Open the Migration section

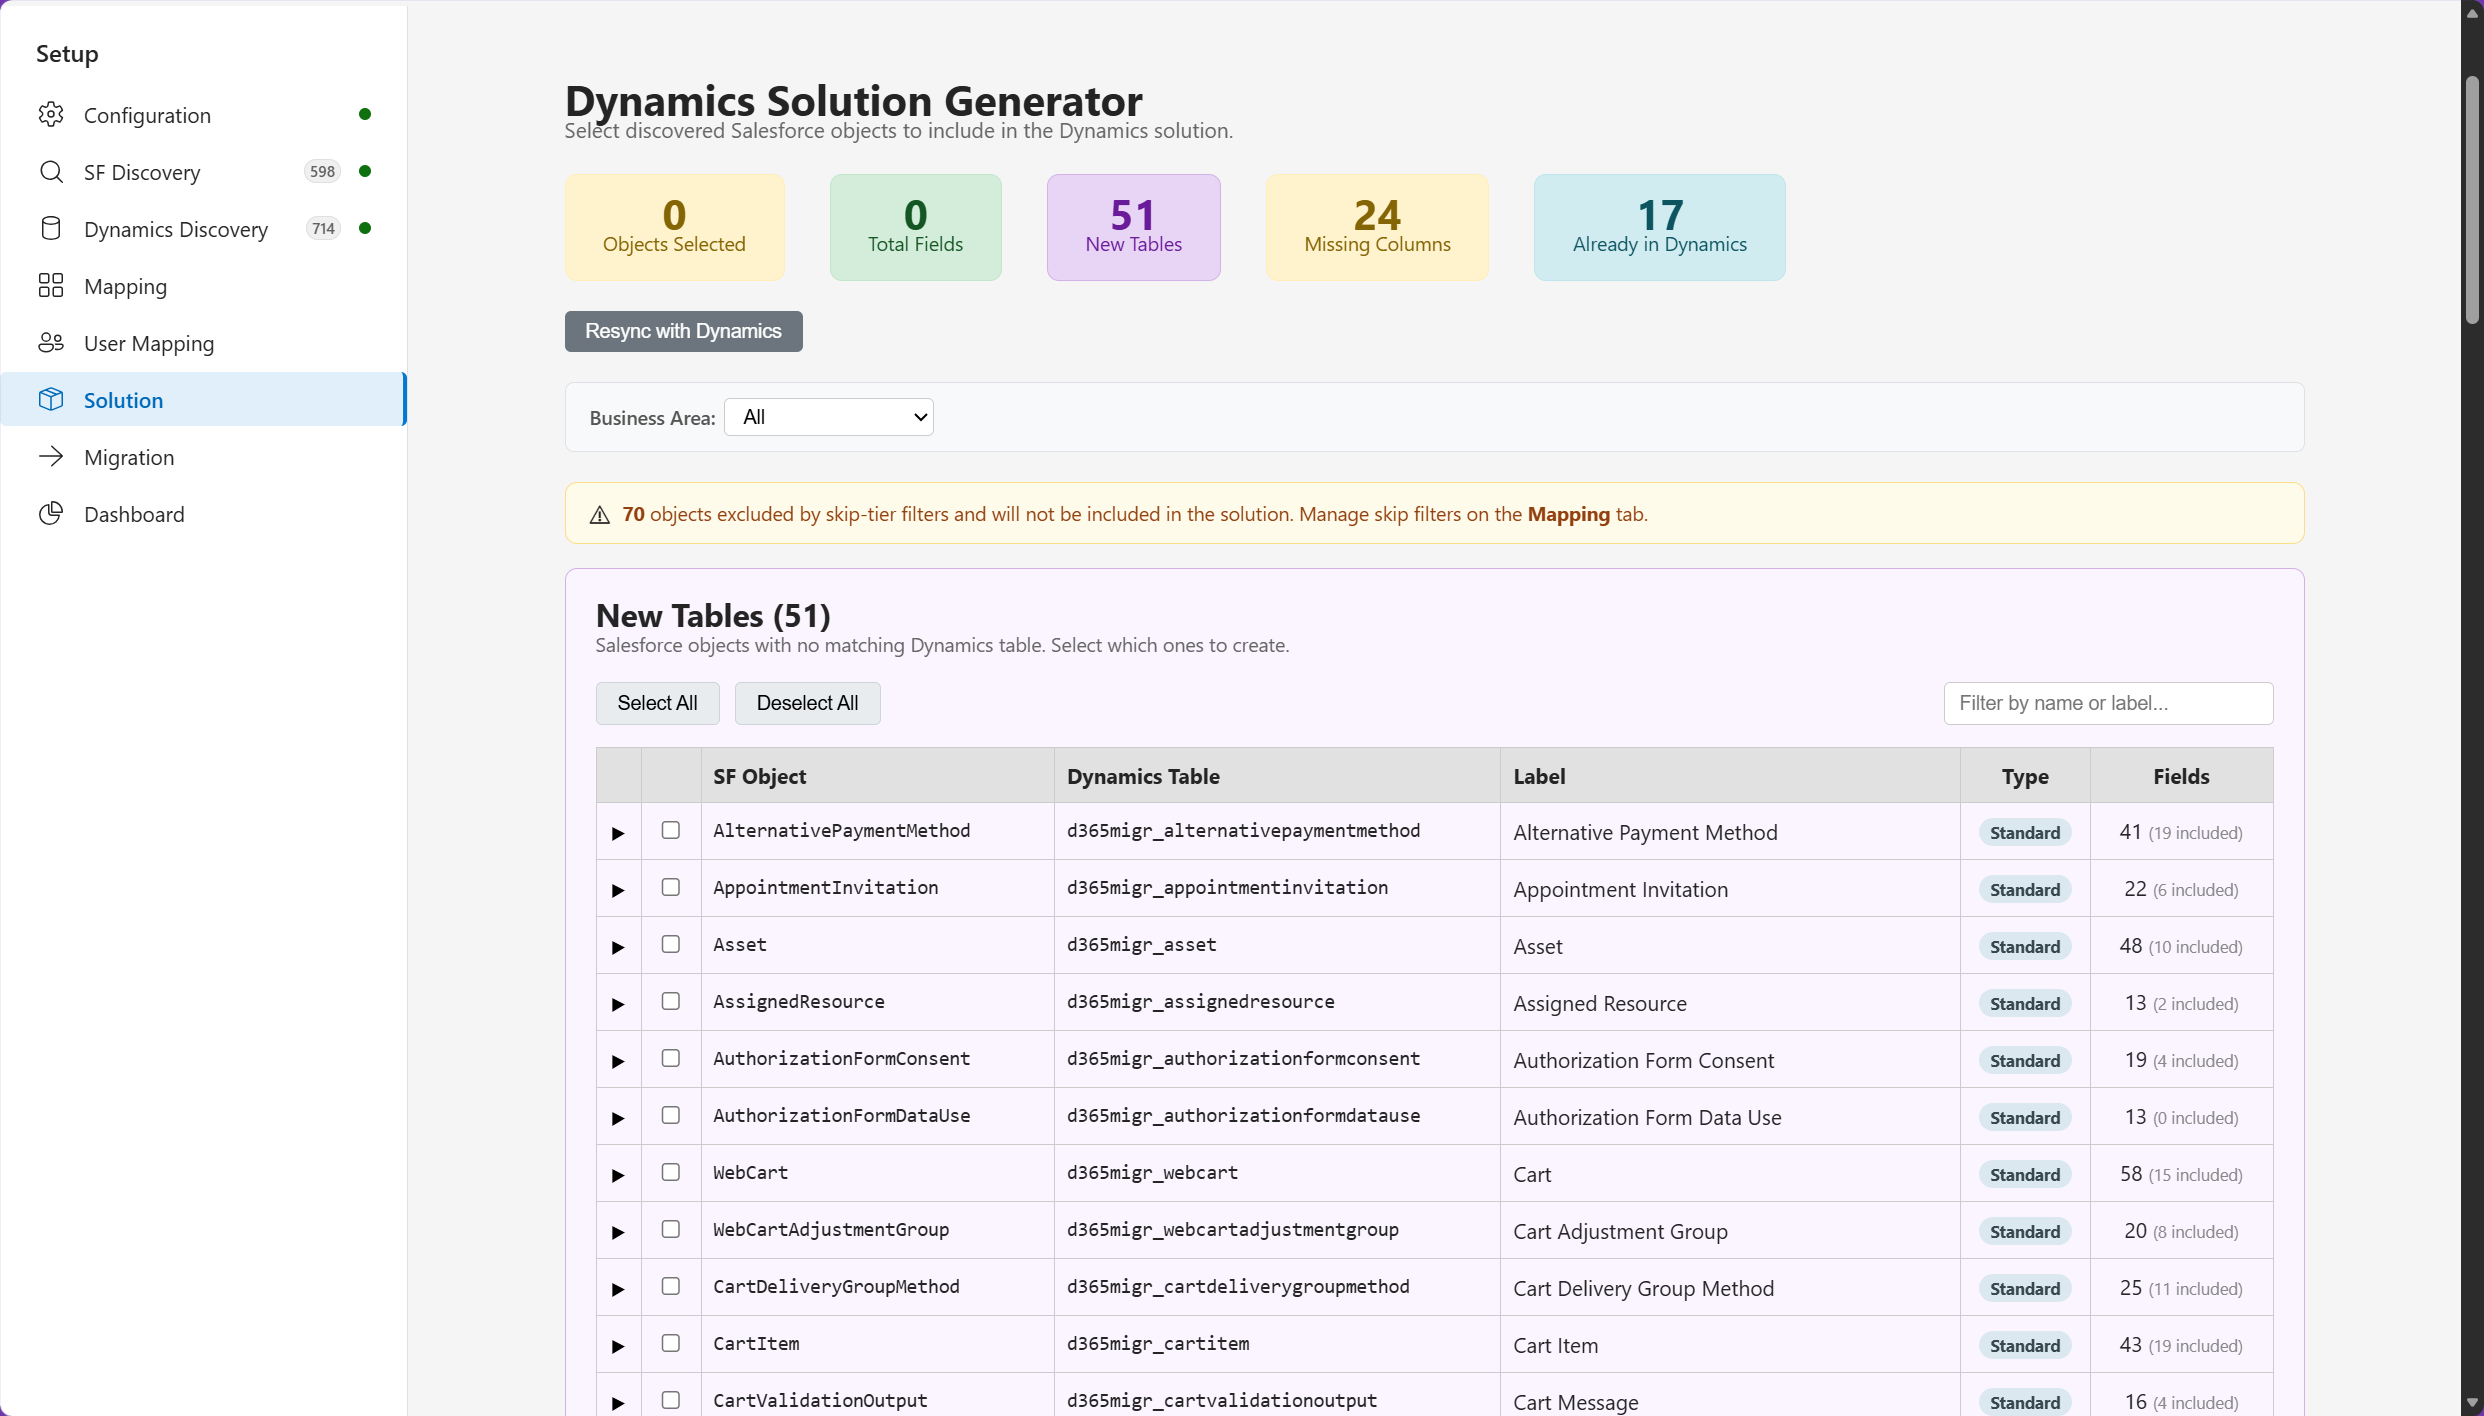point(204,457)
